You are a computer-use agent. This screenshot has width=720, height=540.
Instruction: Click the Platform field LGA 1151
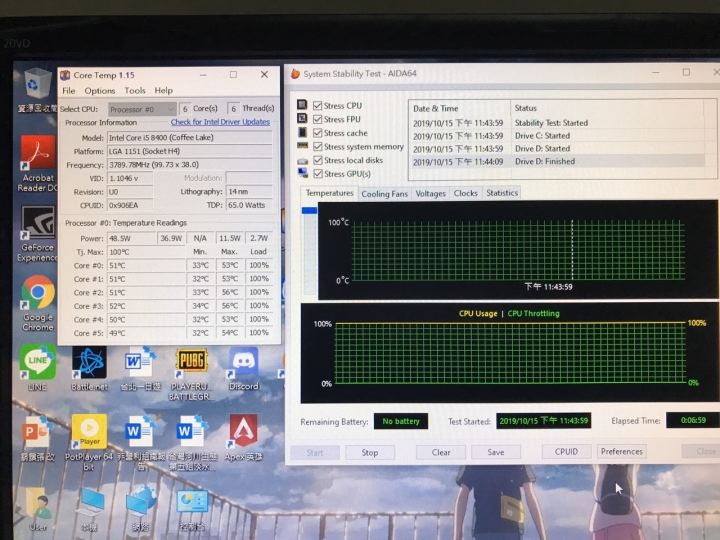tap(189, 151)
